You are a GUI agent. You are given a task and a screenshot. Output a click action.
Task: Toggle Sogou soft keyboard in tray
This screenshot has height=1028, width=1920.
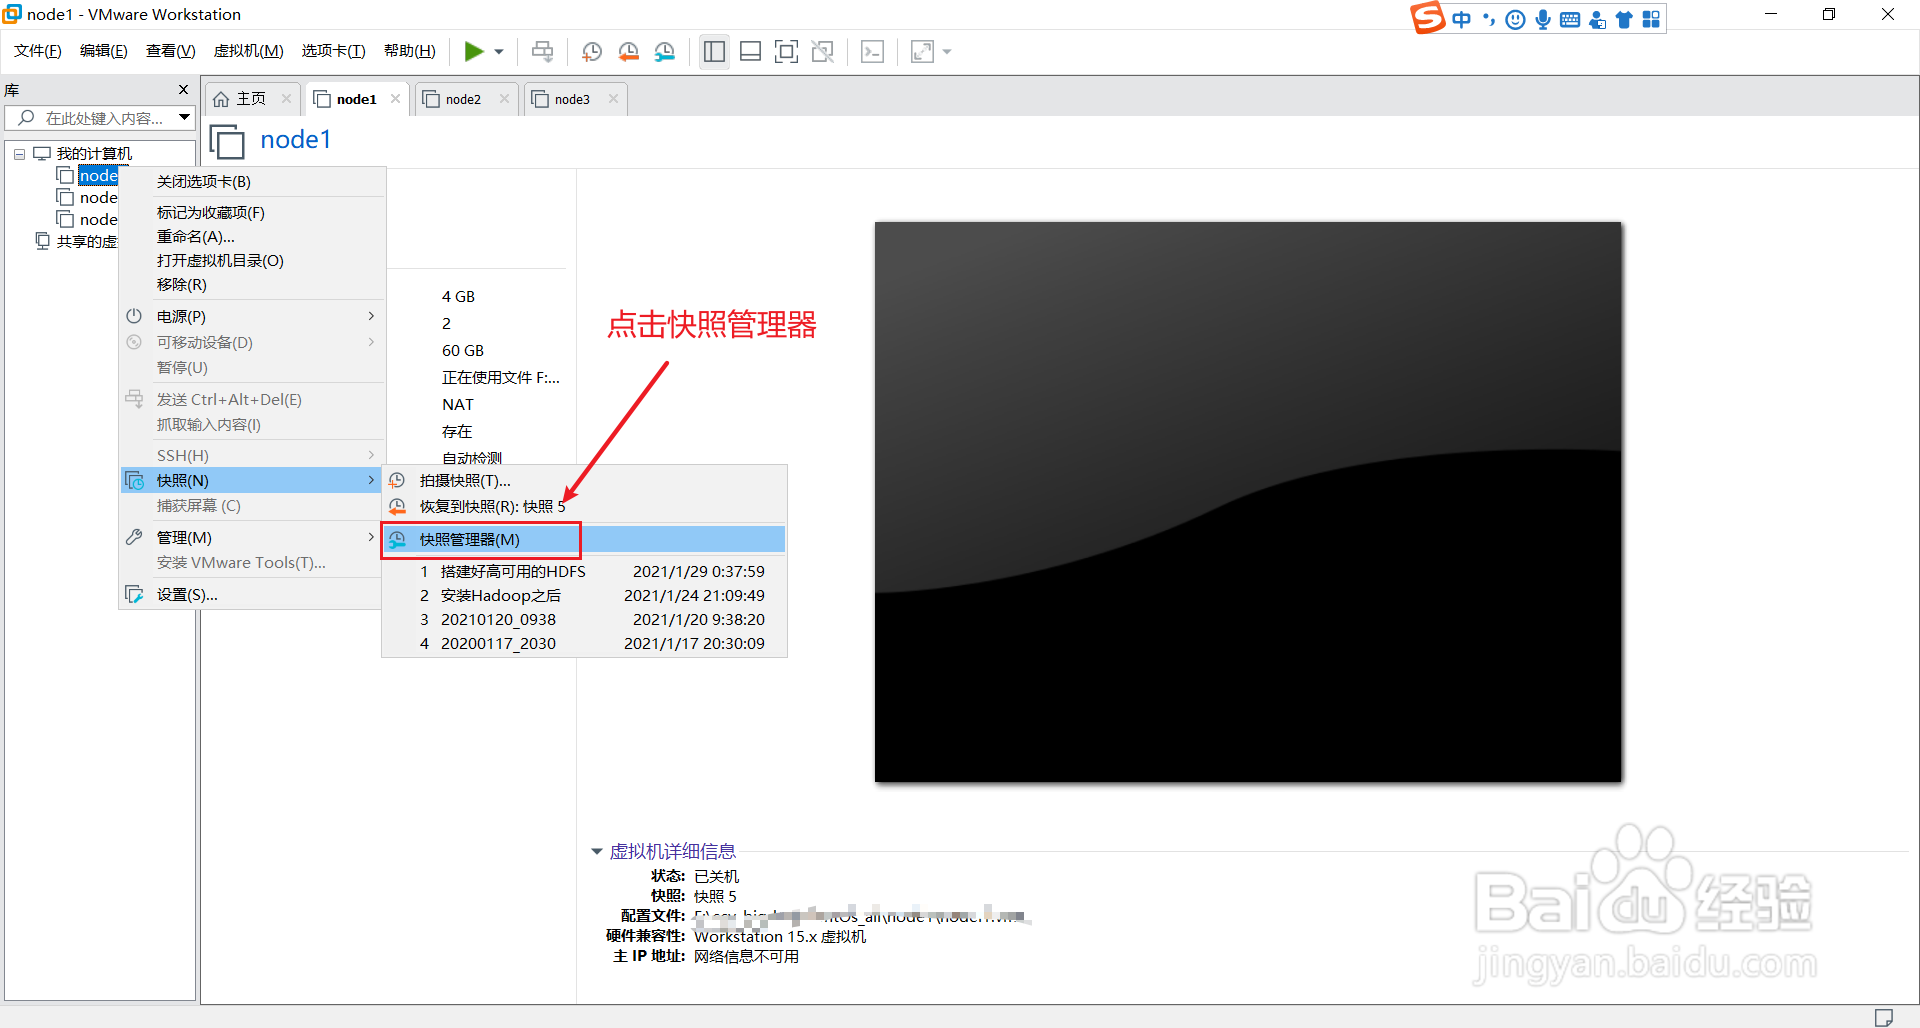1570,19
